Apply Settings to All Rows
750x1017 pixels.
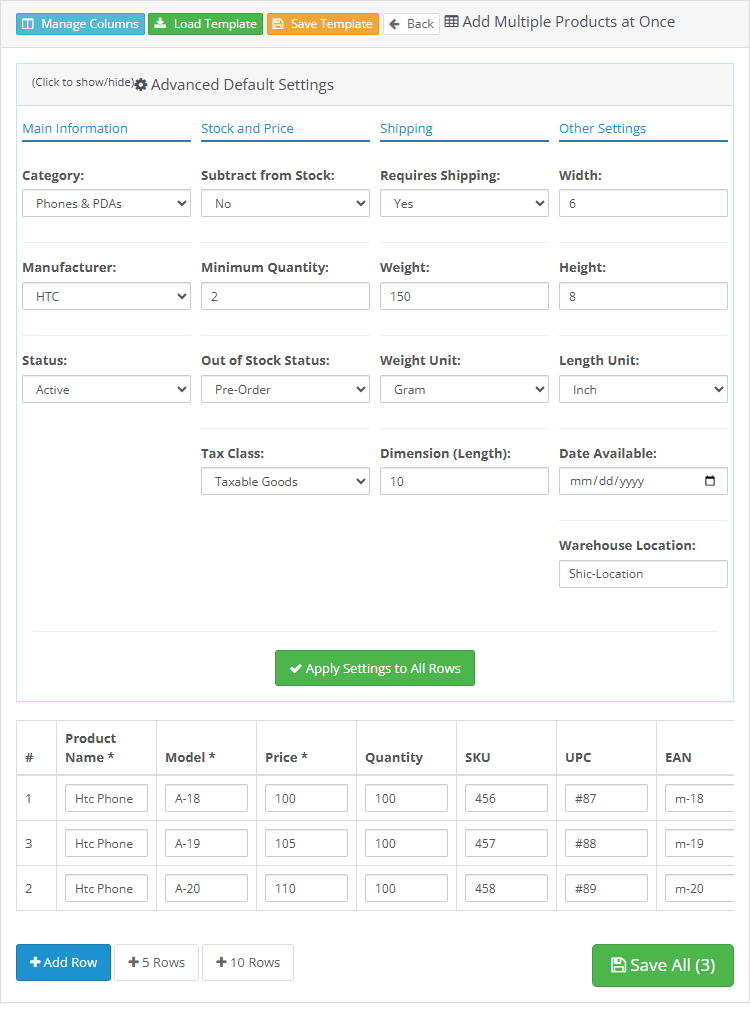(x=374, y=668)
